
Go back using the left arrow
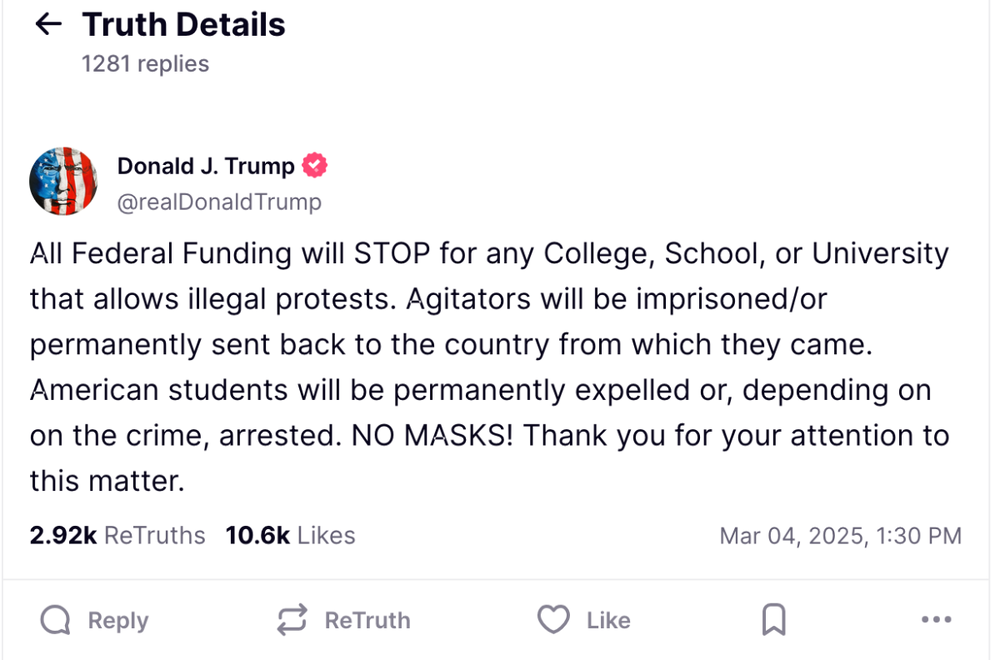(x=48, y=25)
